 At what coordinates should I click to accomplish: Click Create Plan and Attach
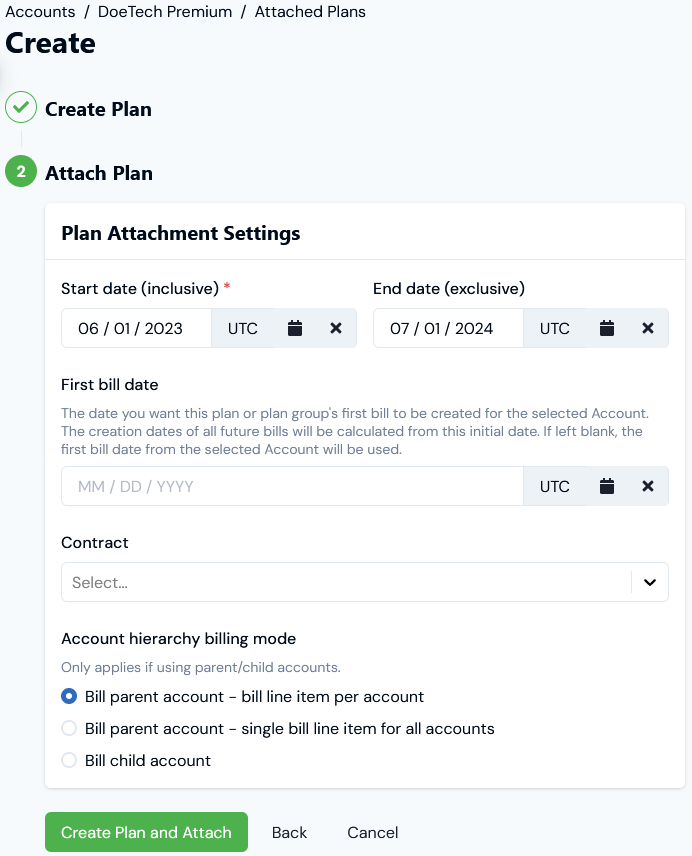(x=146, y=832)
